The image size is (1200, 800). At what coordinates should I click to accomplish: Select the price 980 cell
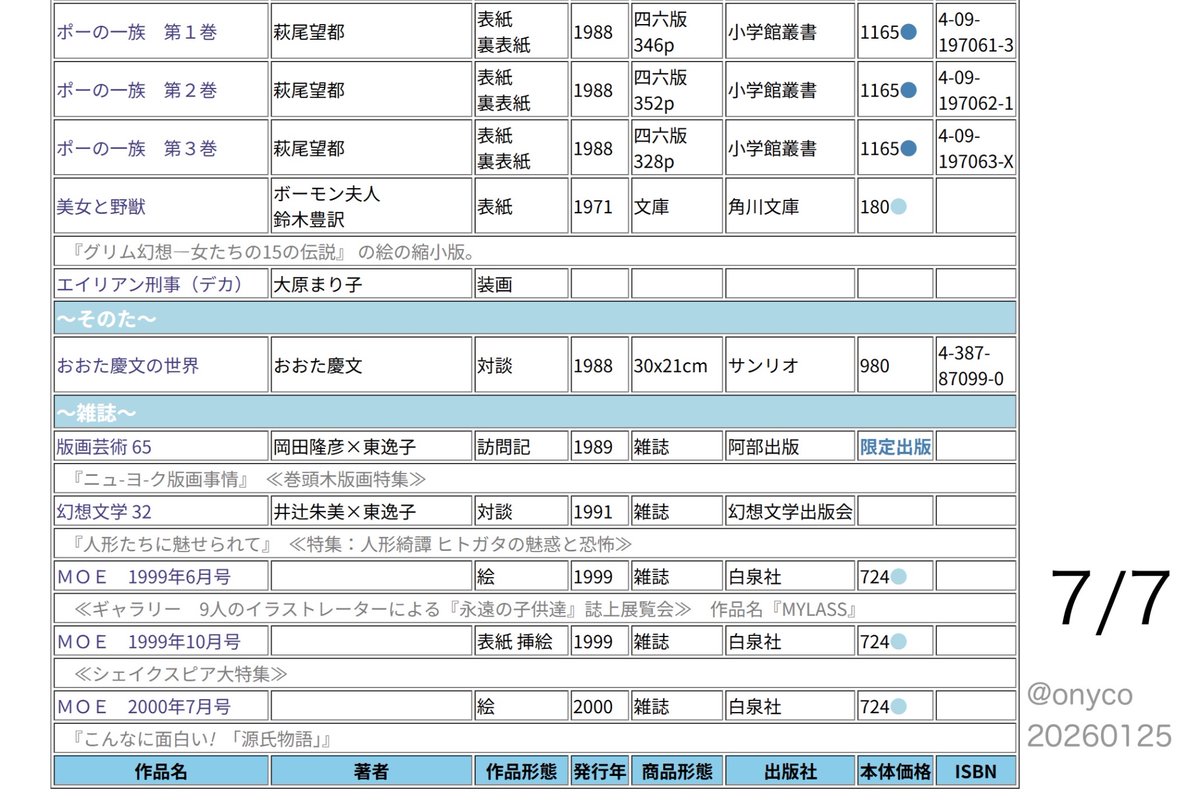[x=895, y=366]
